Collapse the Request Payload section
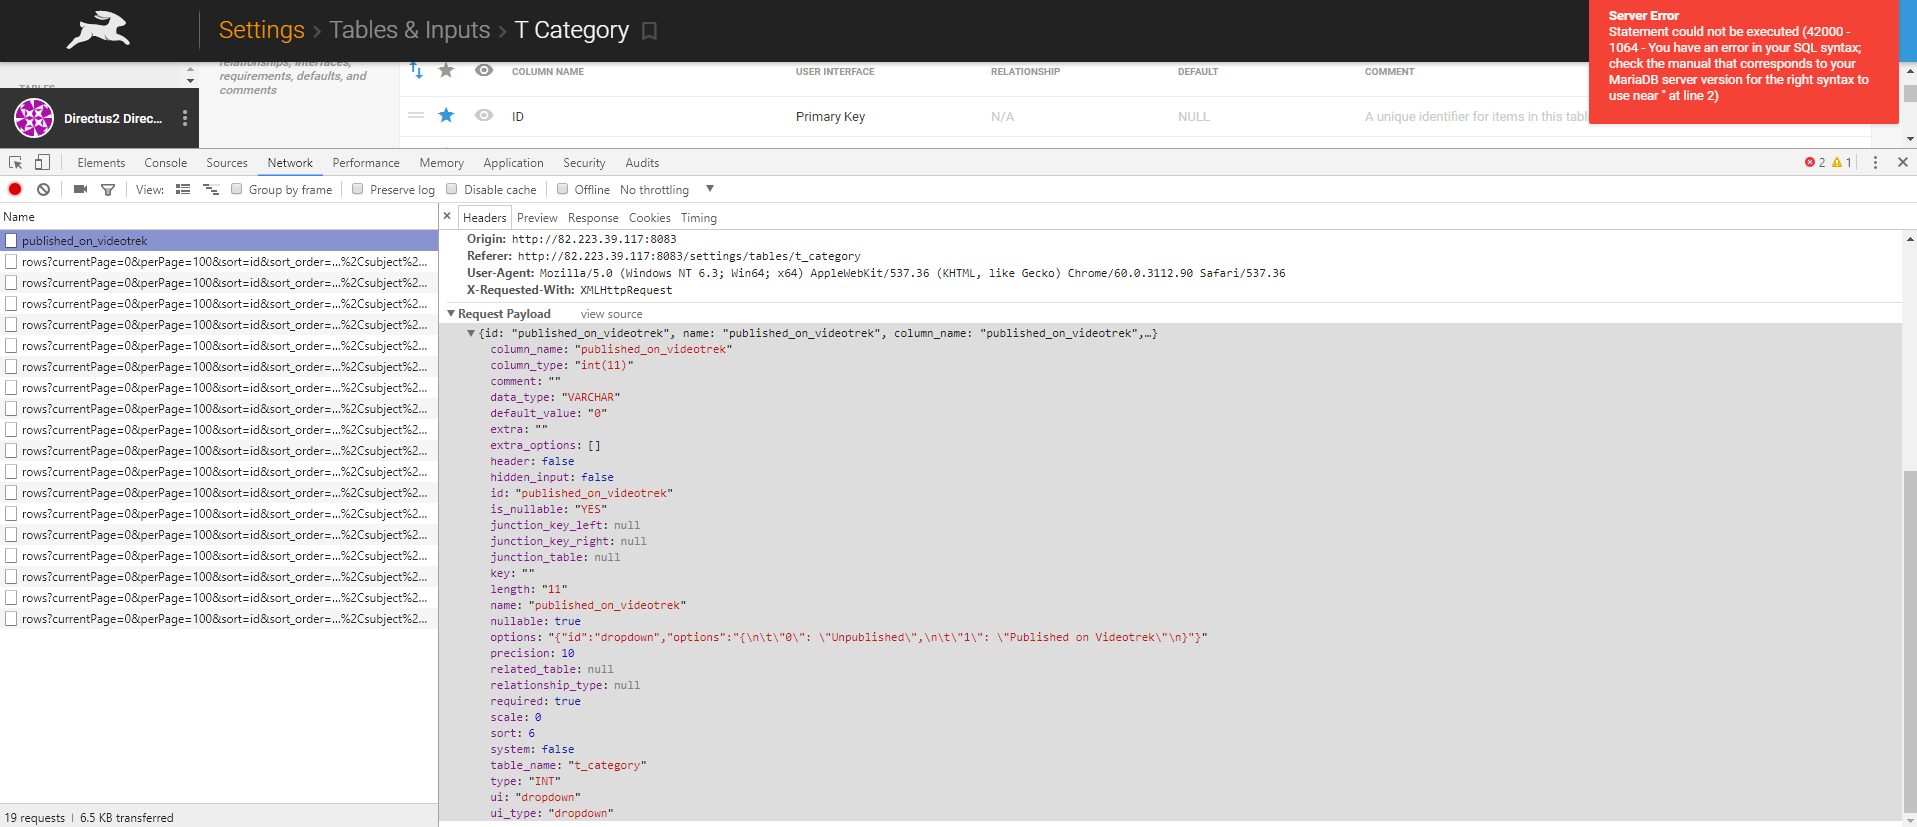 pos(451,313)
